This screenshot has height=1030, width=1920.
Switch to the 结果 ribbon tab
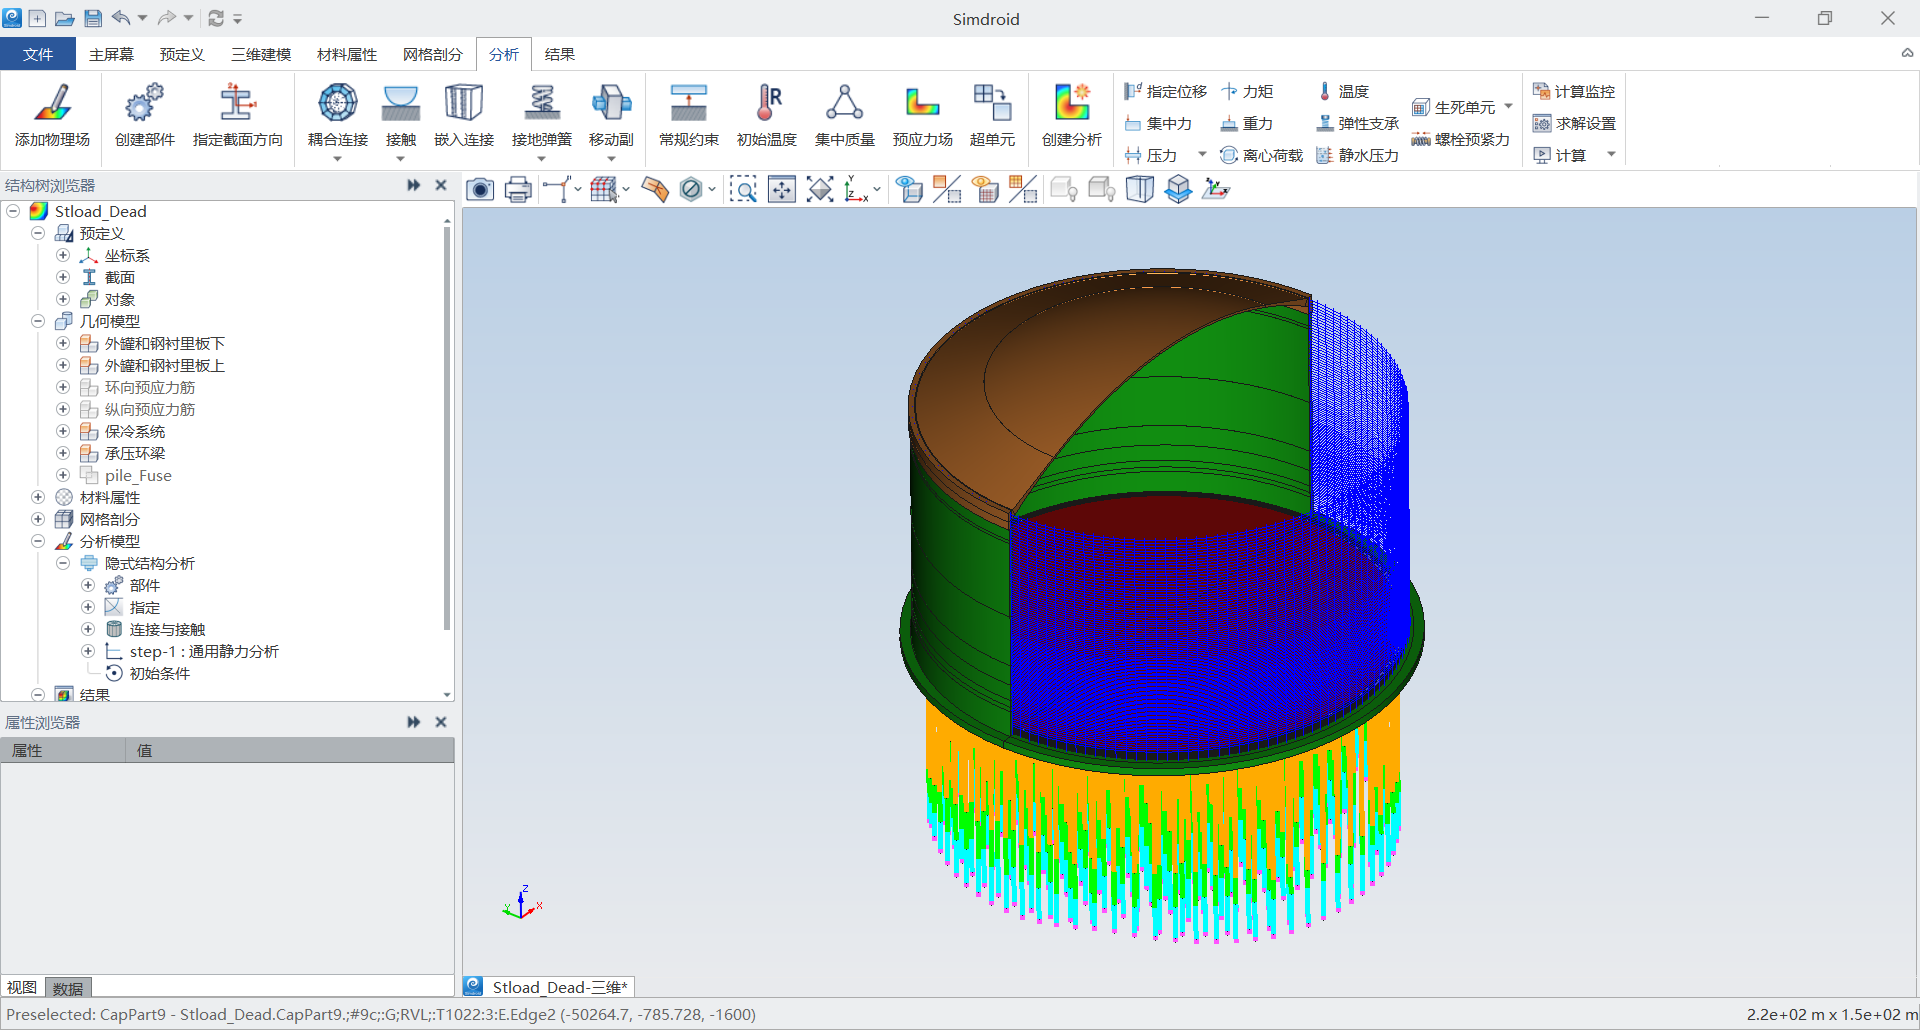click(560, 54)
